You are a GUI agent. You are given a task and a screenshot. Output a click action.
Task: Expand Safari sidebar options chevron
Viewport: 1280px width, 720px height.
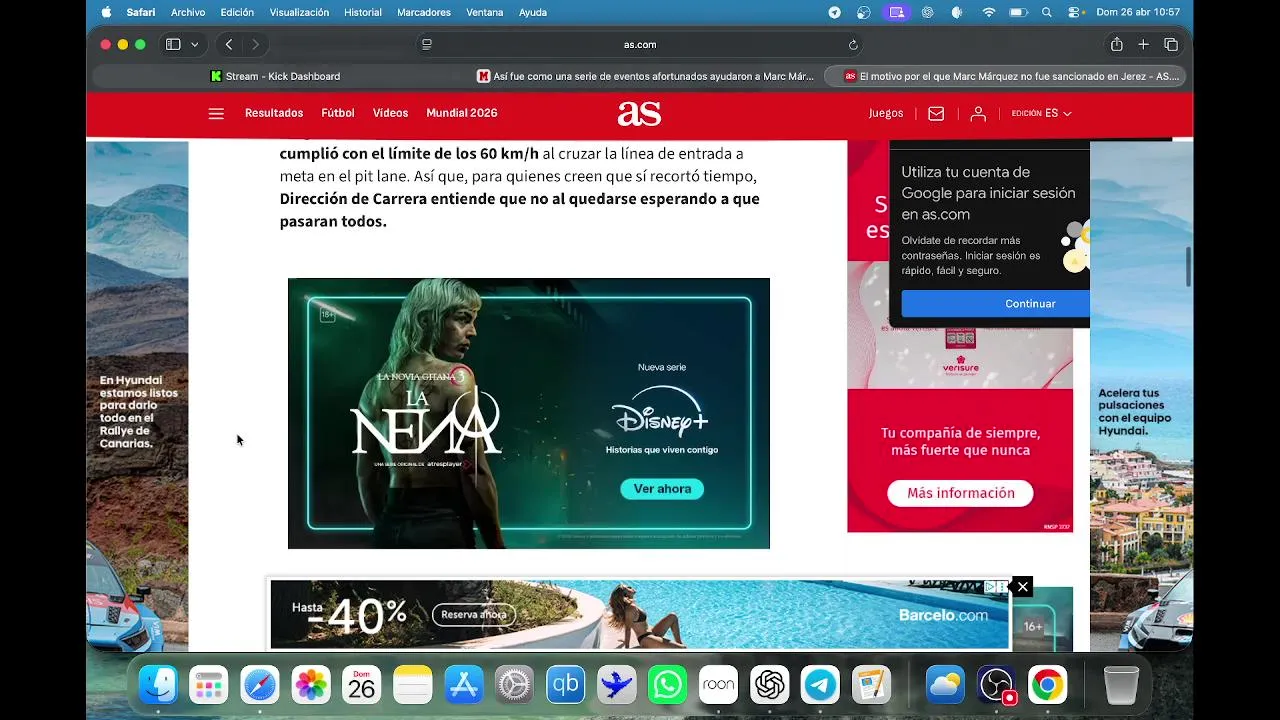(194, 44)
